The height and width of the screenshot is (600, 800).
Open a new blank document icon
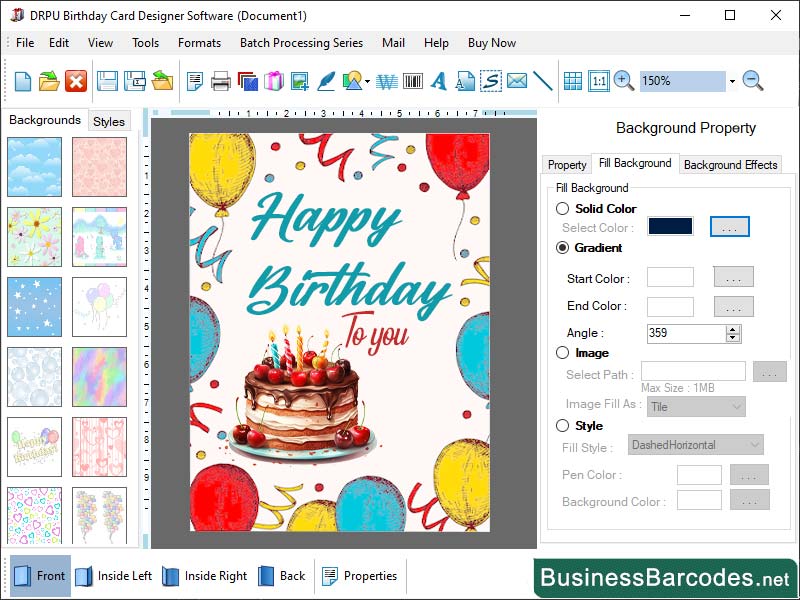22,82
